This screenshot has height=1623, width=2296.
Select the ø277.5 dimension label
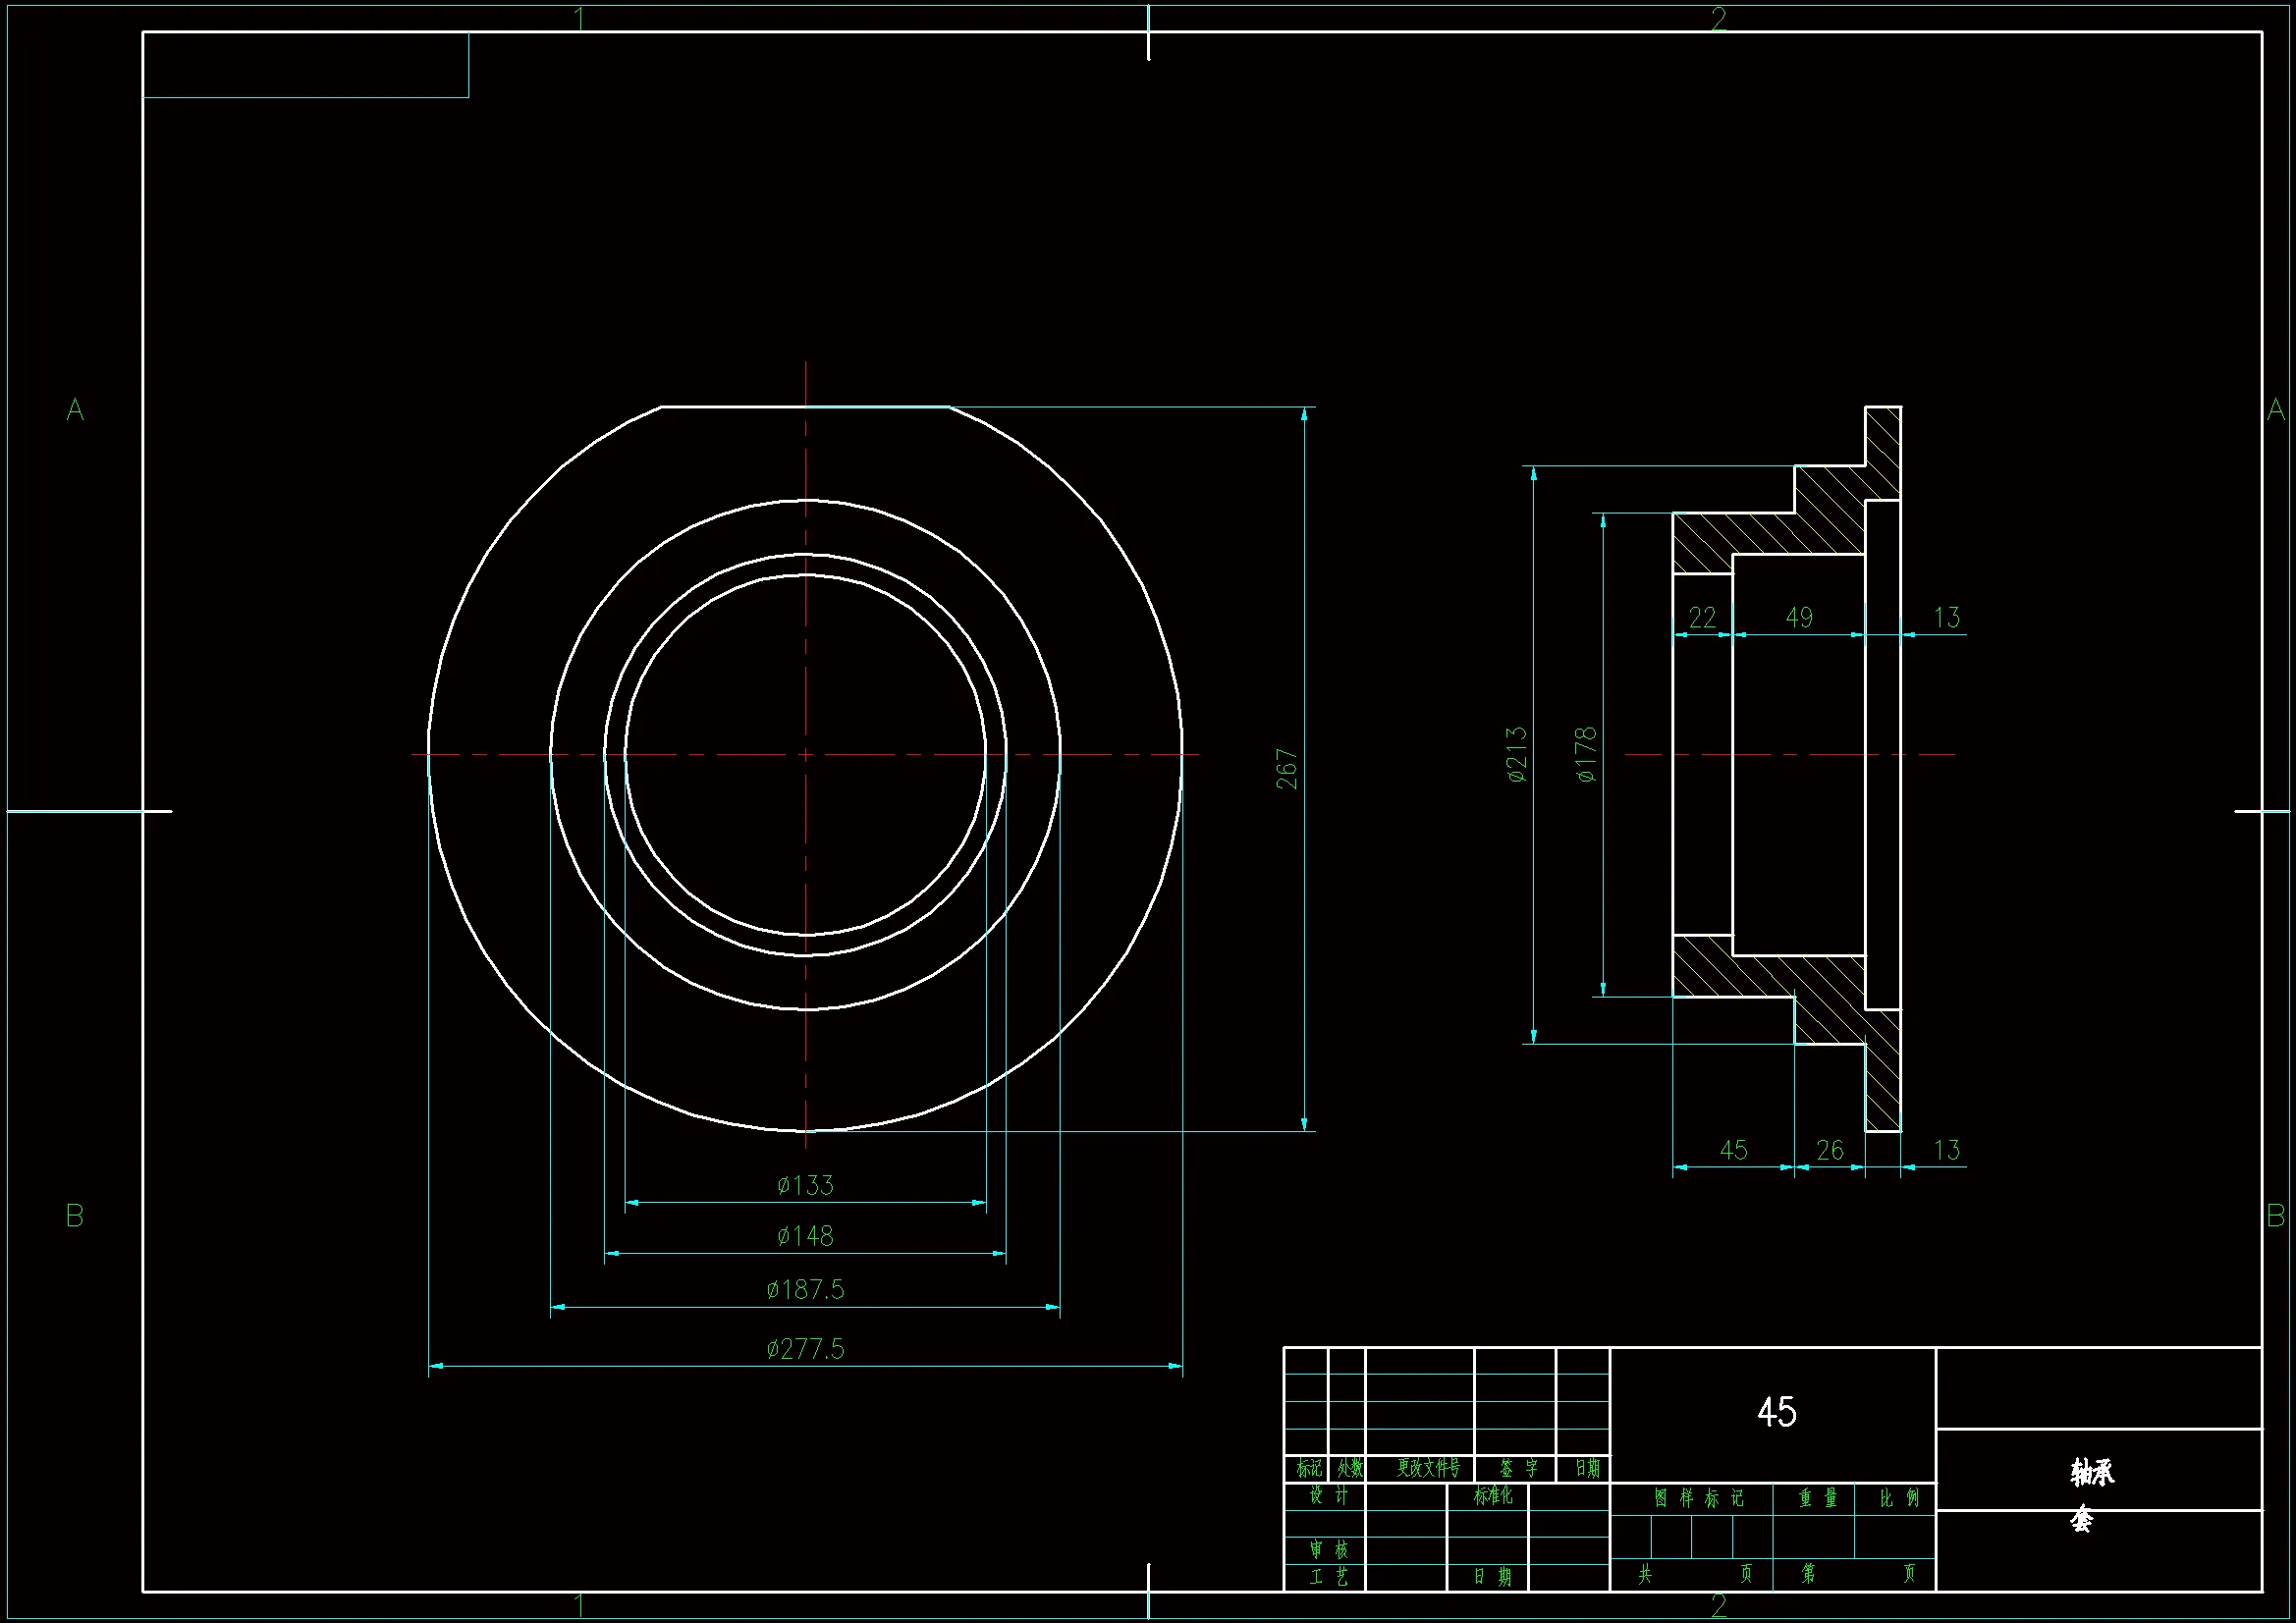pos(805,1349)
